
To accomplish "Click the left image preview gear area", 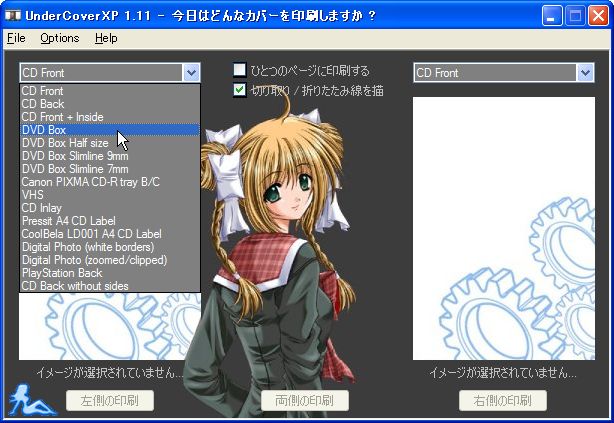I will [110, 326].
